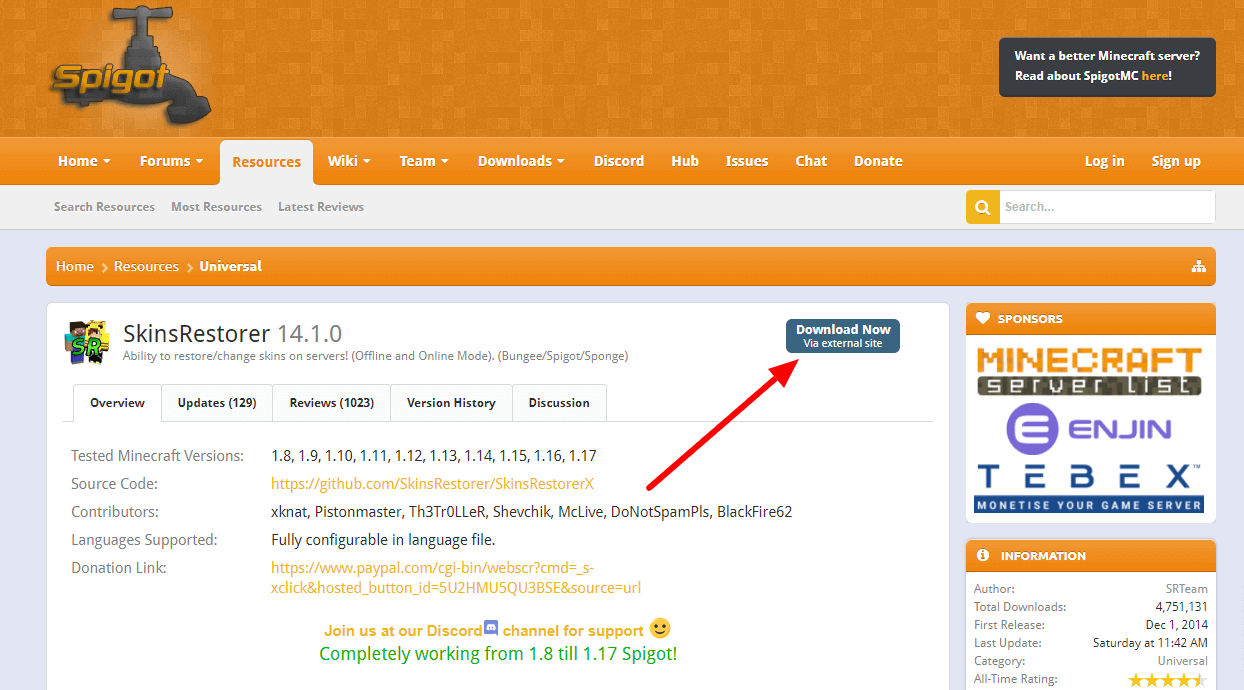
Task: Click into the Search input field
Action: 1106,207
